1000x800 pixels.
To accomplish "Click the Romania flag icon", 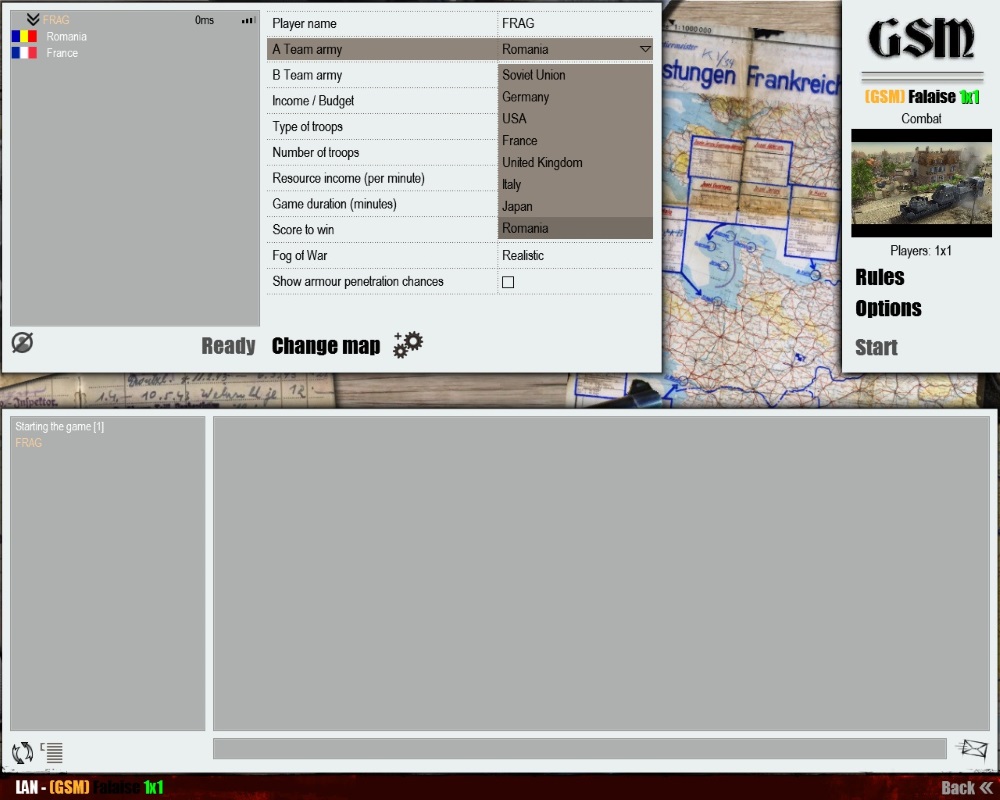I will coord(24,37).
